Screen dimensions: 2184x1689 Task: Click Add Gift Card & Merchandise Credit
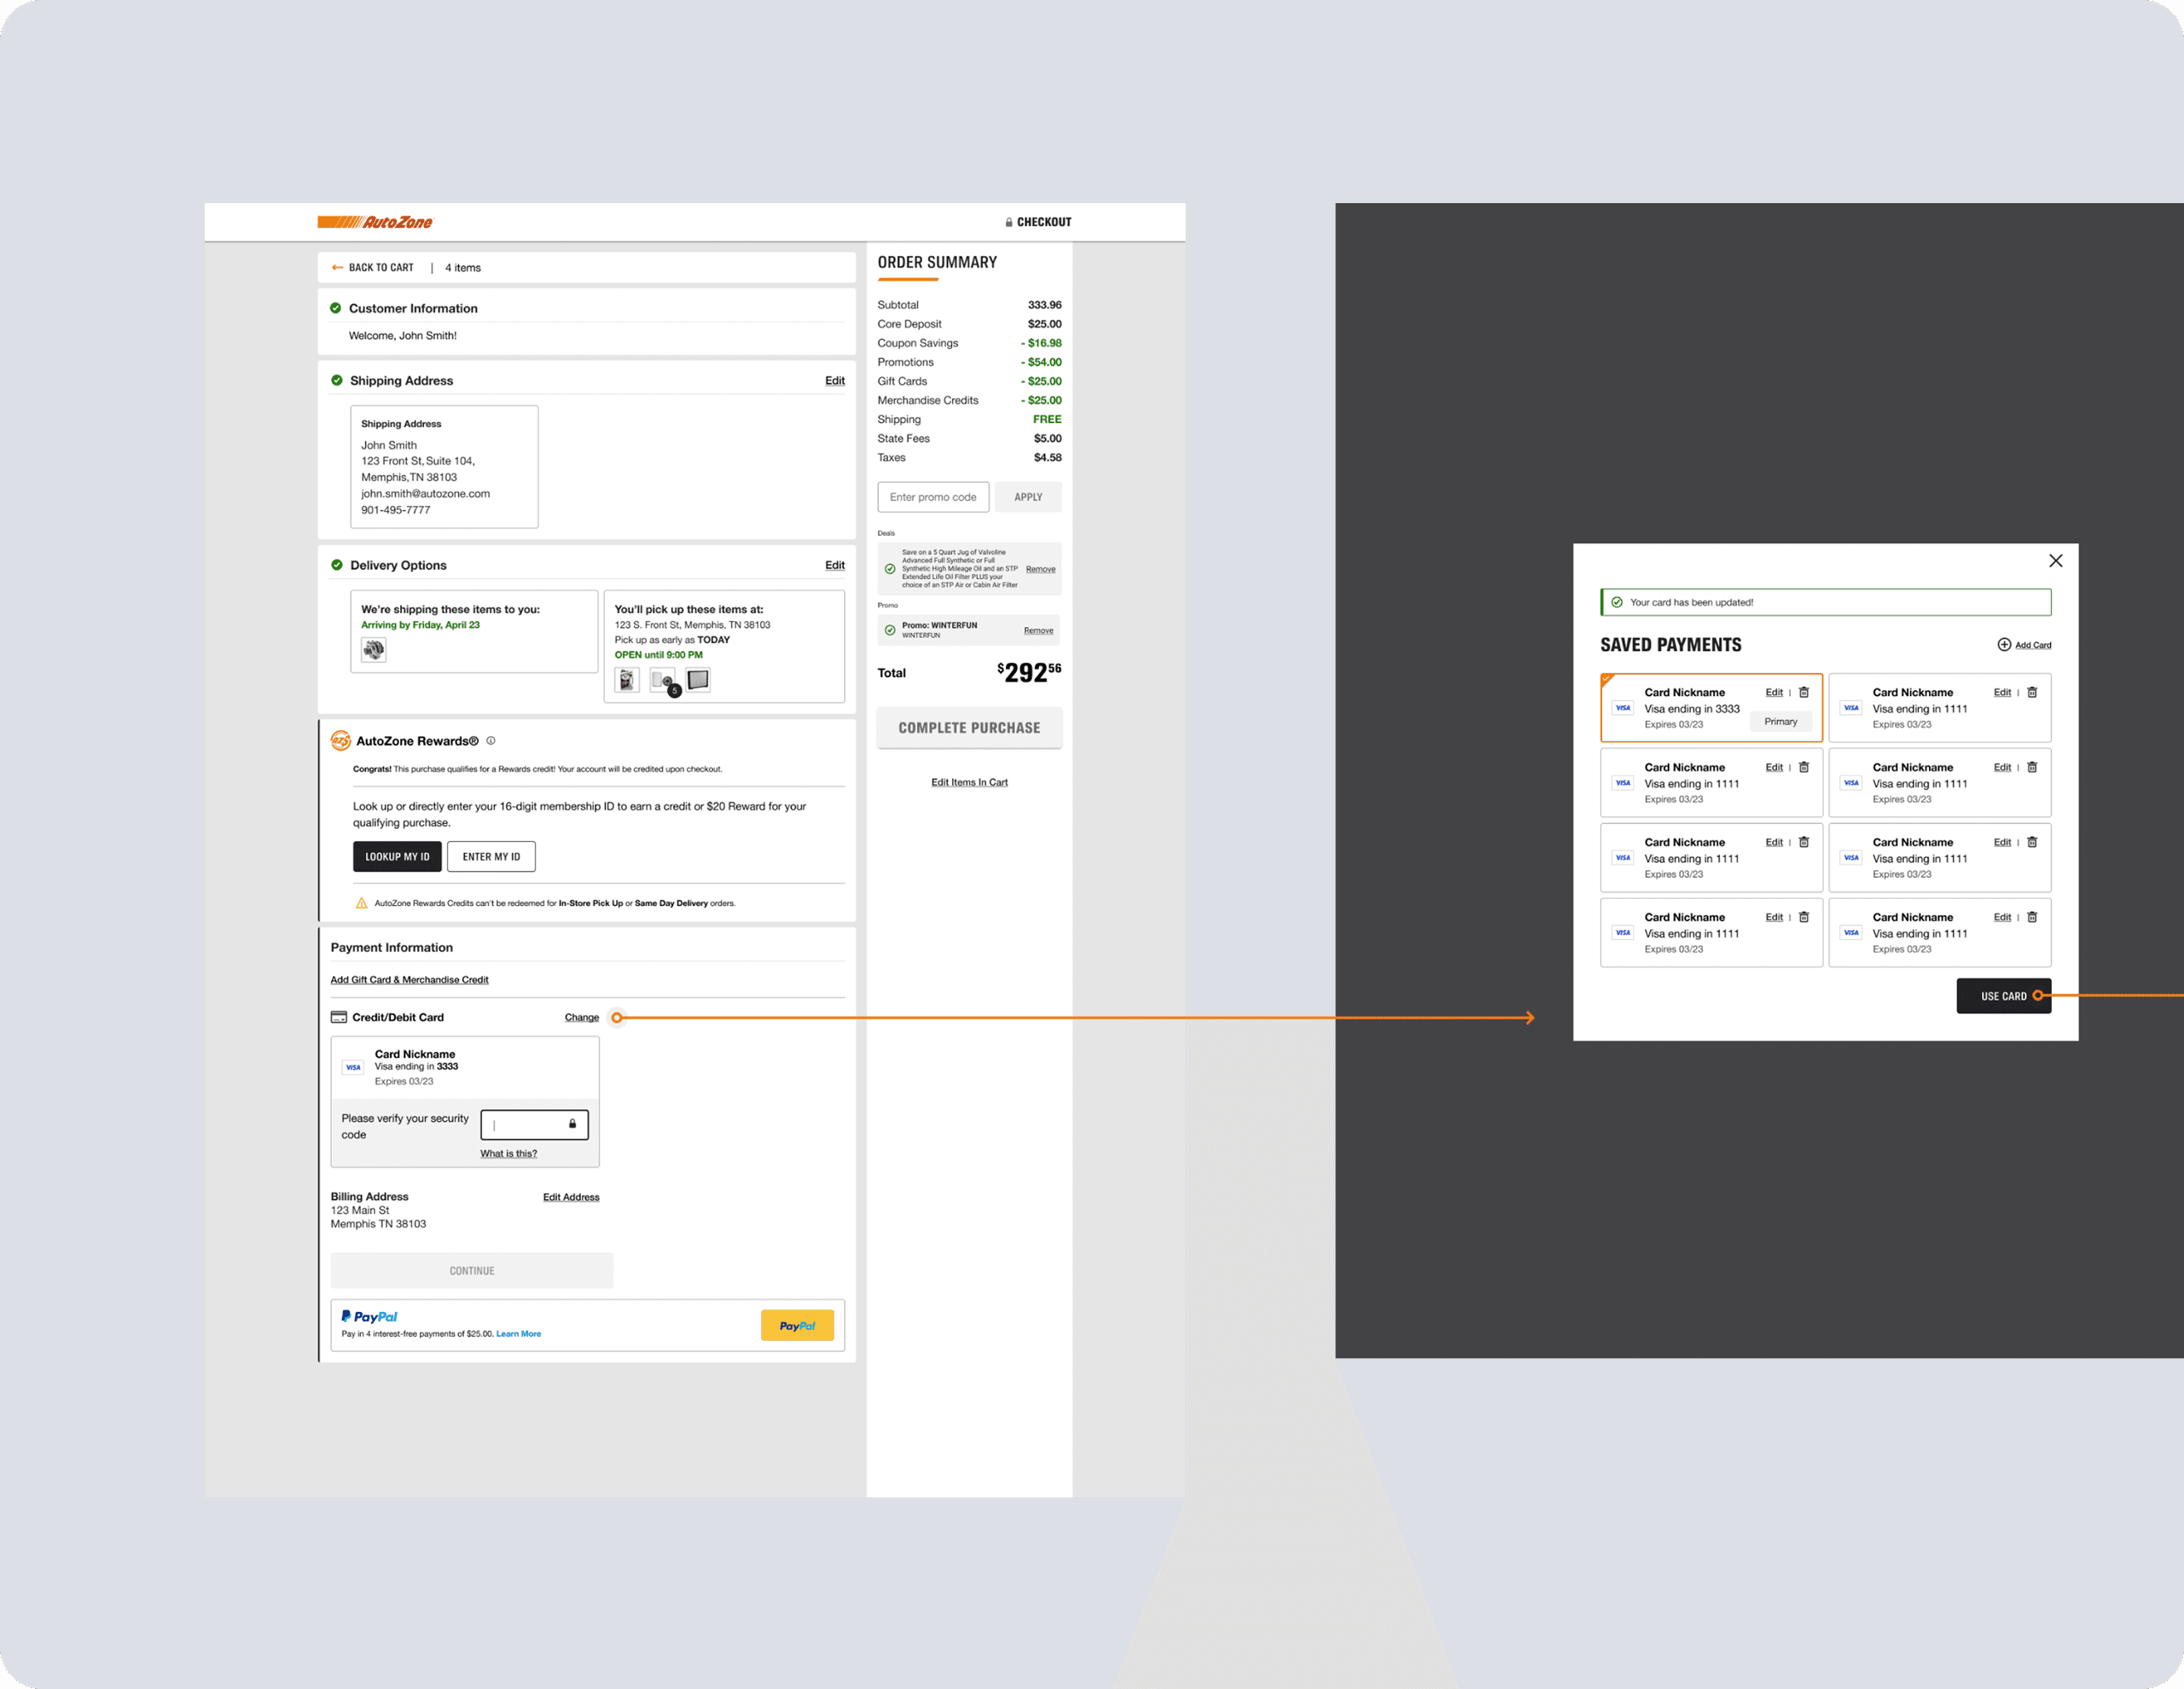click(x=409, y=980)
